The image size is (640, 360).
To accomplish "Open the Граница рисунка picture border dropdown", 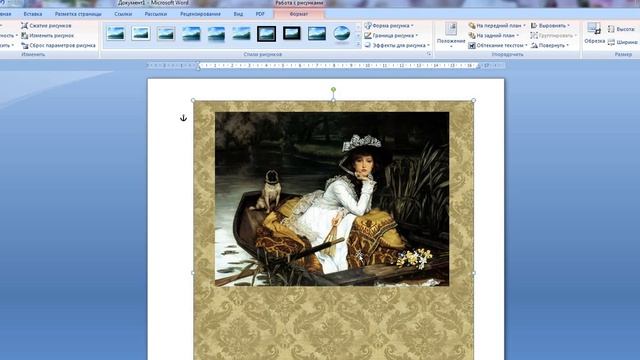I will (391, 36).
